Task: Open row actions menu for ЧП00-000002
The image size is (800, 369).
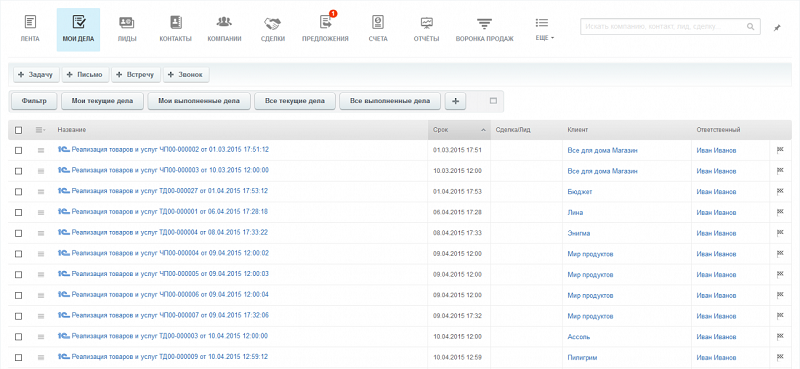Action: point(41,151)
